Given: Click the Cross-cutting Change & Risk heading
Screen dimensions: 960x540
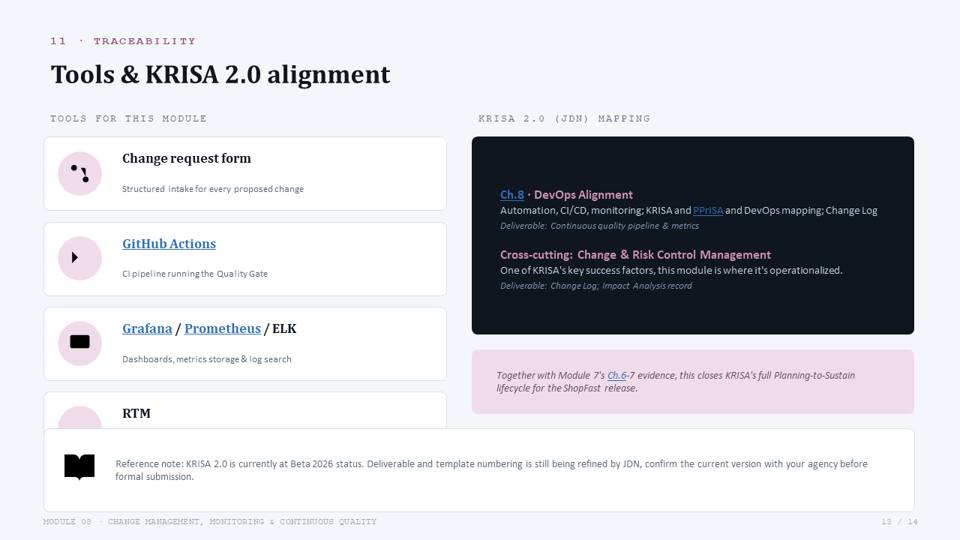Looking at the screenshot, I should (635, 255).
